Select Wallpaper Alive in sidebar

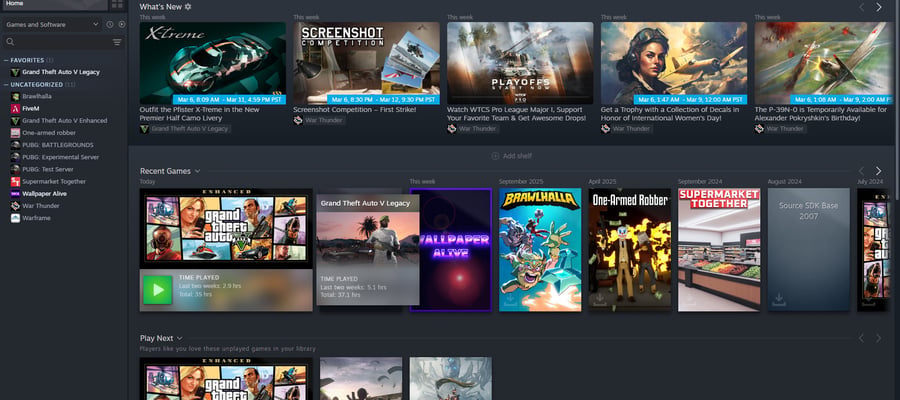[45, 194]
